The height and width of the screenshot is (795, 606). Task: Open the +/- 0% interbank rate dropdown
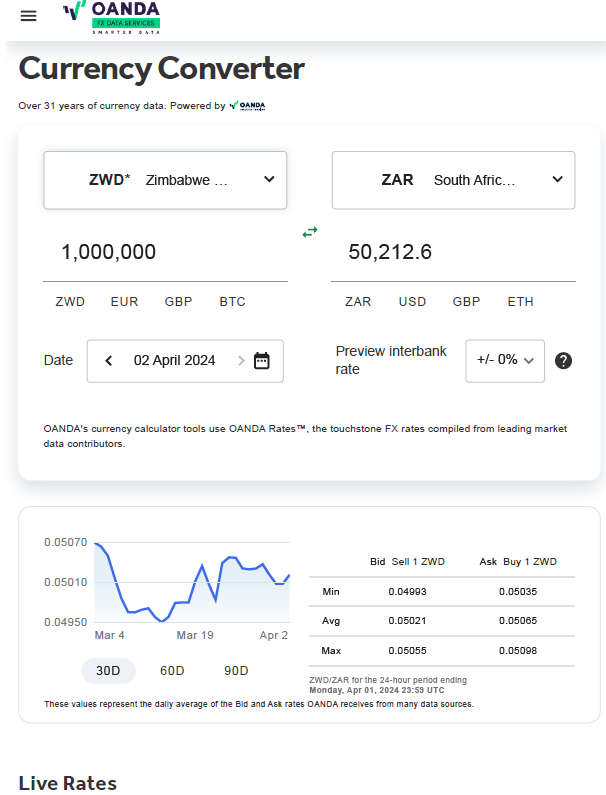[505, 360]
